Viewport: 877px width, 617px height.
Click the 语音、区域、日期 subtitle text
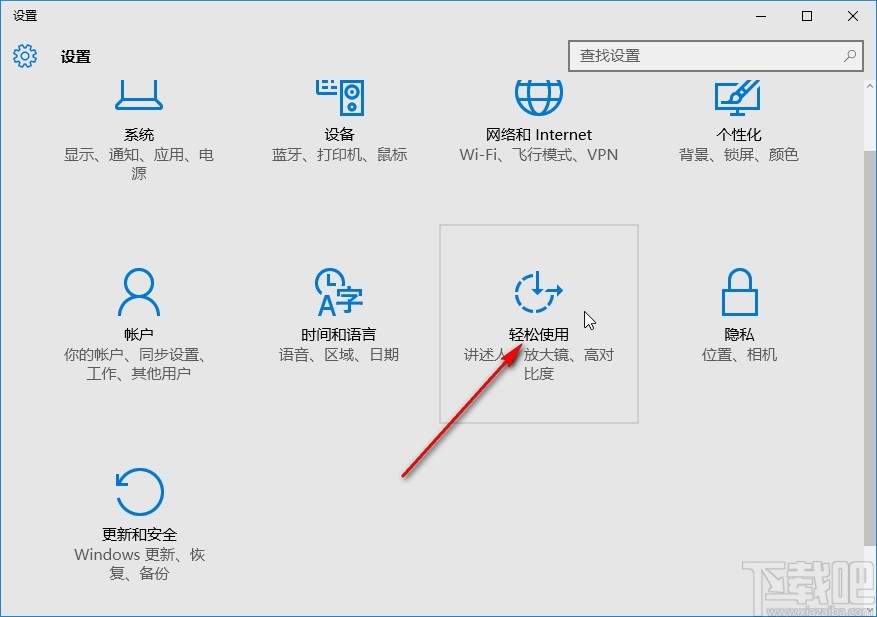coord(338,354)
